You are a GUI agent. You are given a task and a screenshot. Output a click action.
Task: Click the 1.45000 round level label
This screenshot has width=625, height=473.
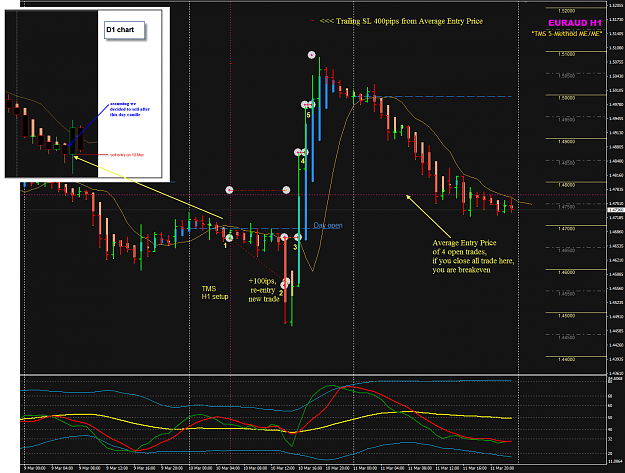click(567, 316)
